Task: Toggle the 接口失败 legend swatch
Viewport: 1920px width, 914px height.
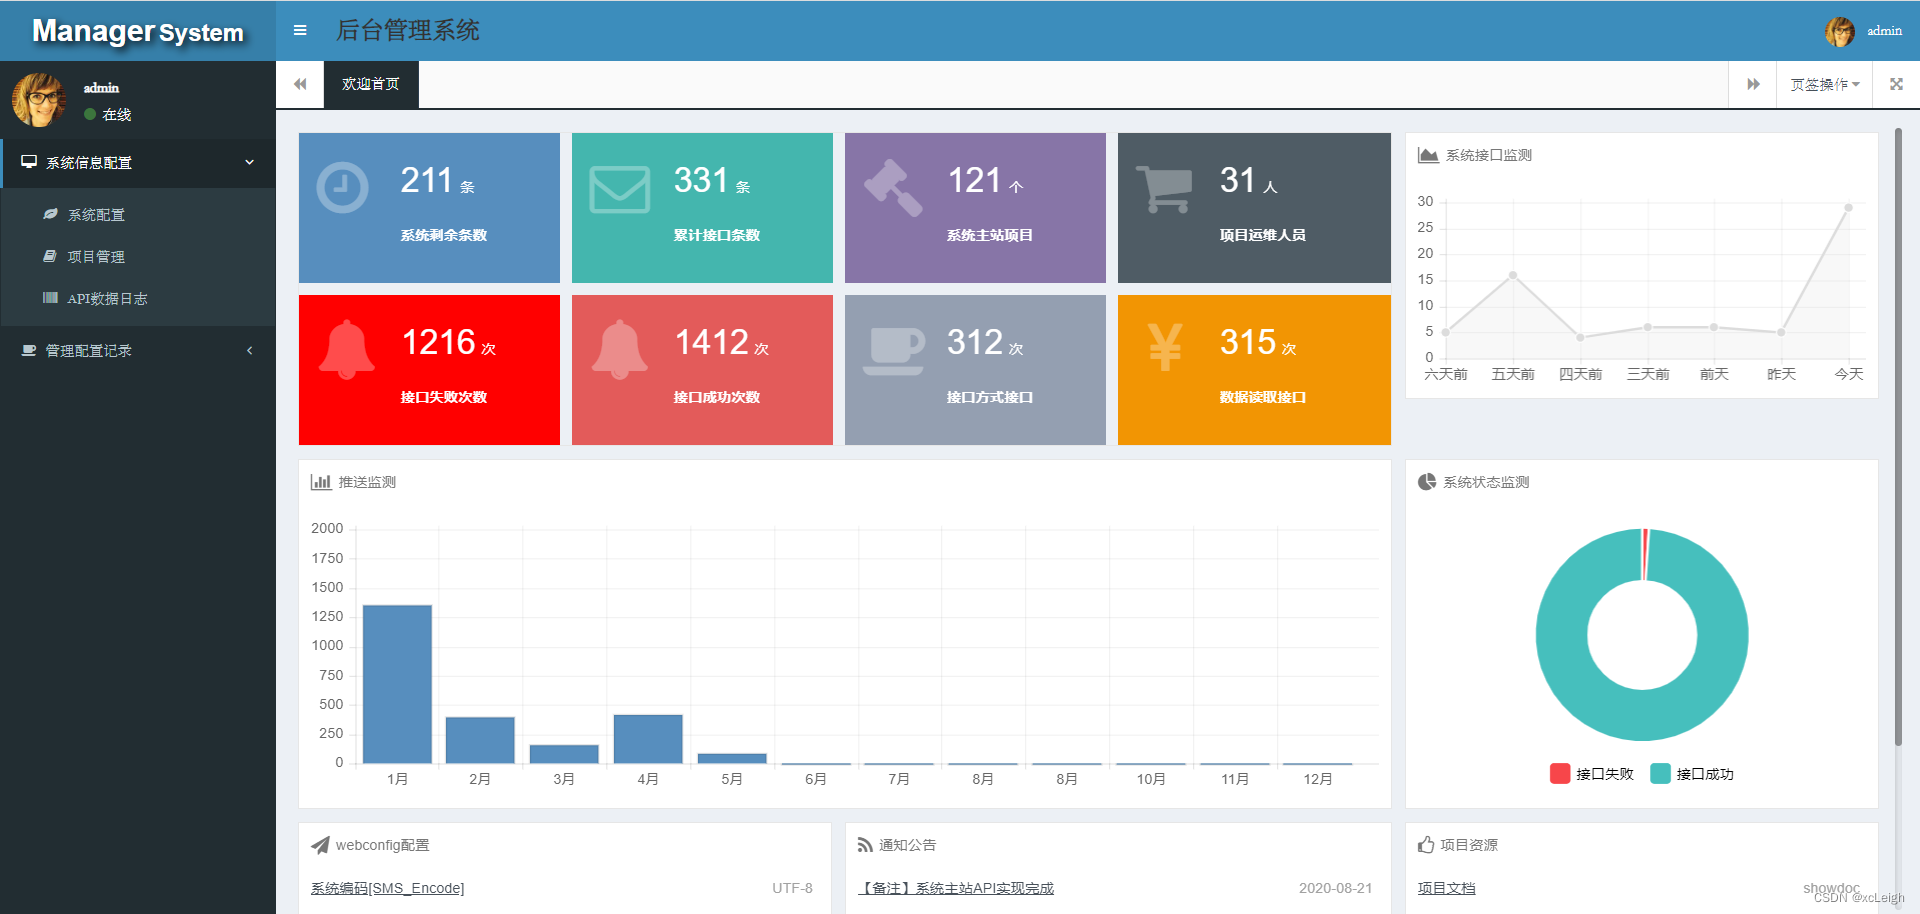Action: pyautogui.click(x=1560, y=773)
